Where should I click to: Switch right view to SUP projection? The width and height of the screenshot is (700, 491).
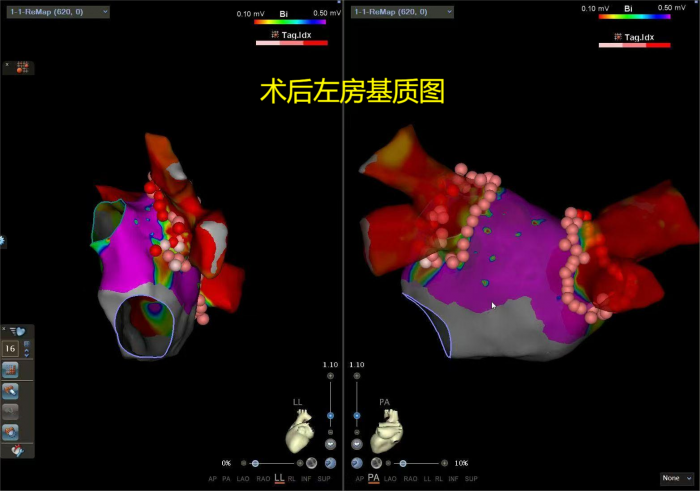476,479
